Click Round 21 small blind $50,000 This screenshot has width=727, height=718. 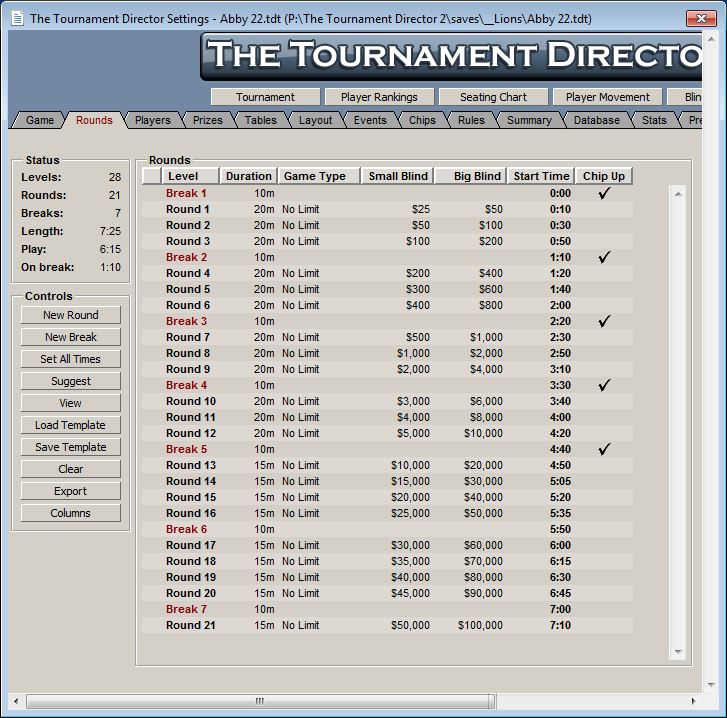(x=410, y=625)
